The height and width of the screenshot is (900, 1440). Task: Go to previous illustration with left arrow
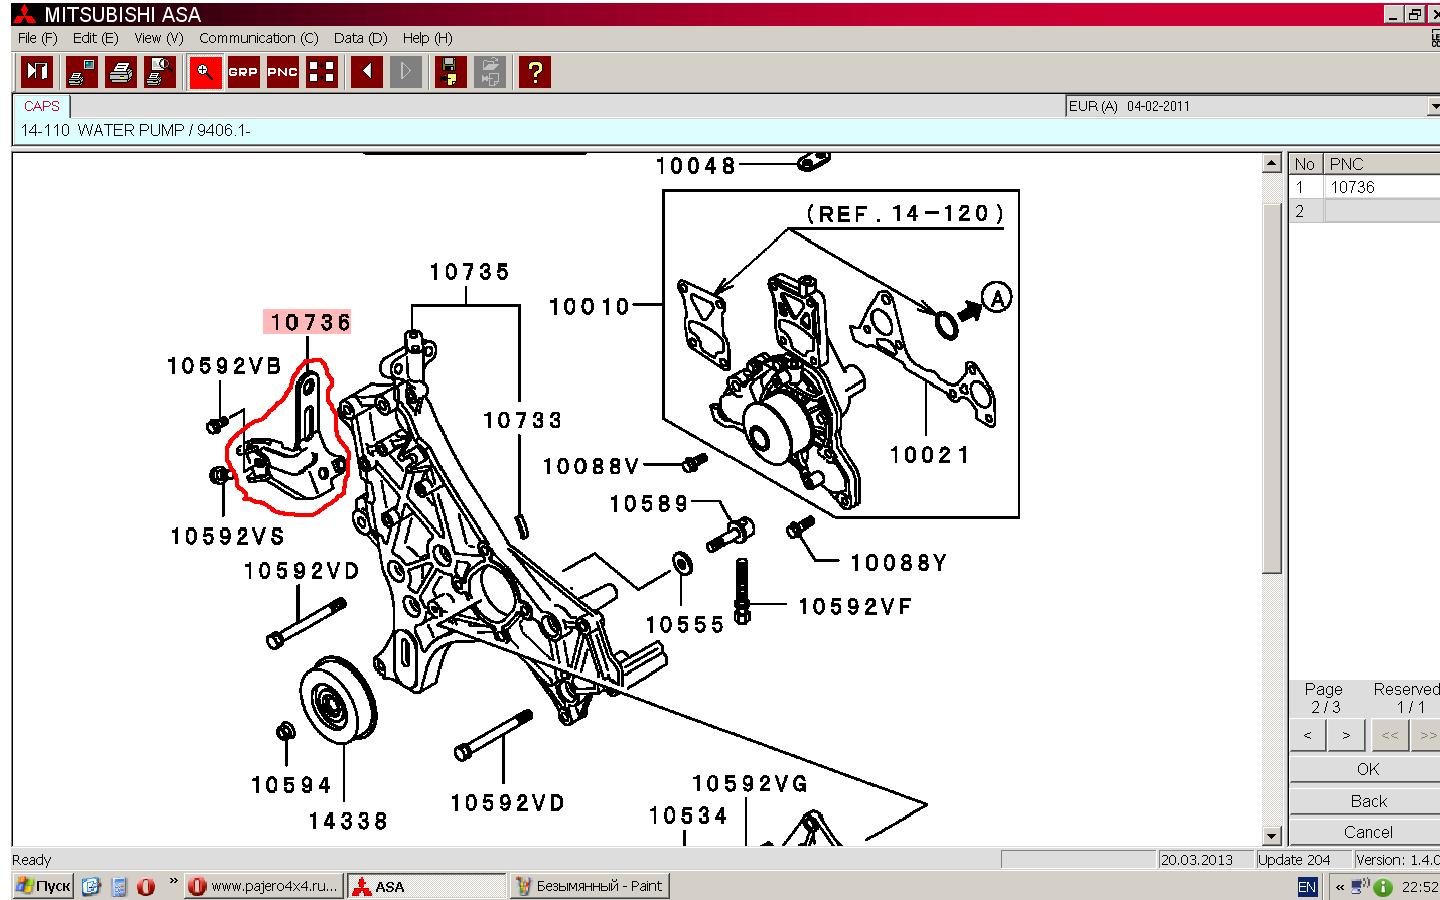click(367, 72)
